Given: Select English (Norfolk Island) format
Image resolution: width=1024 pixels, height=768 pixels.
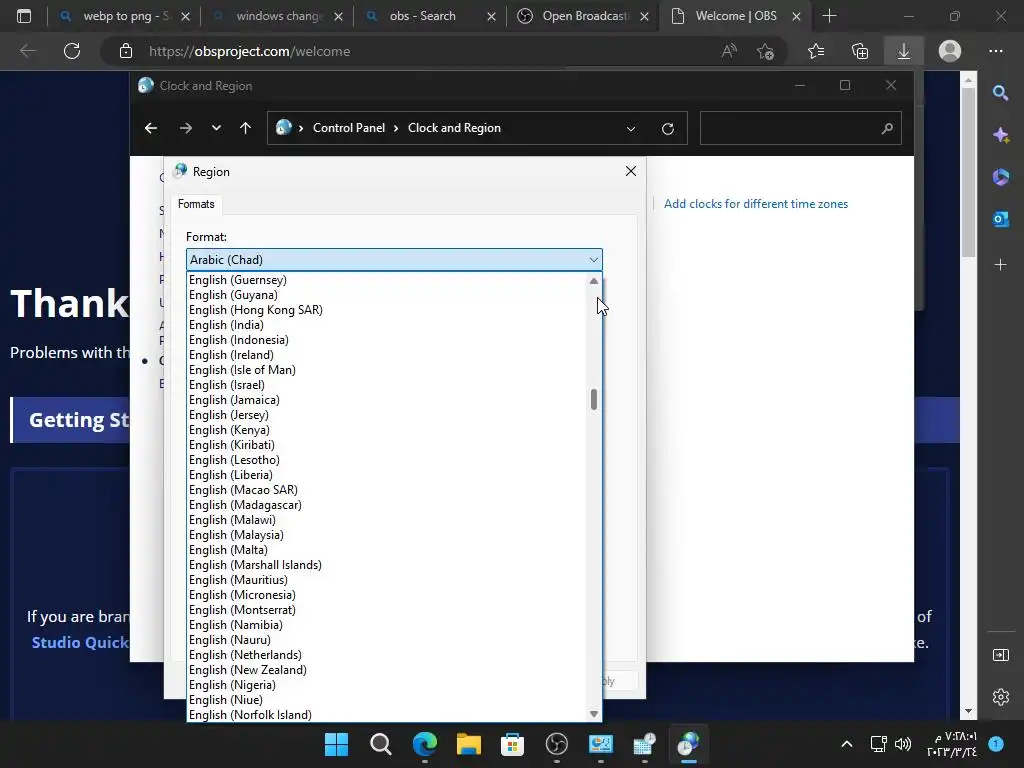Looking at the screenshot, I should click(250, 715).
